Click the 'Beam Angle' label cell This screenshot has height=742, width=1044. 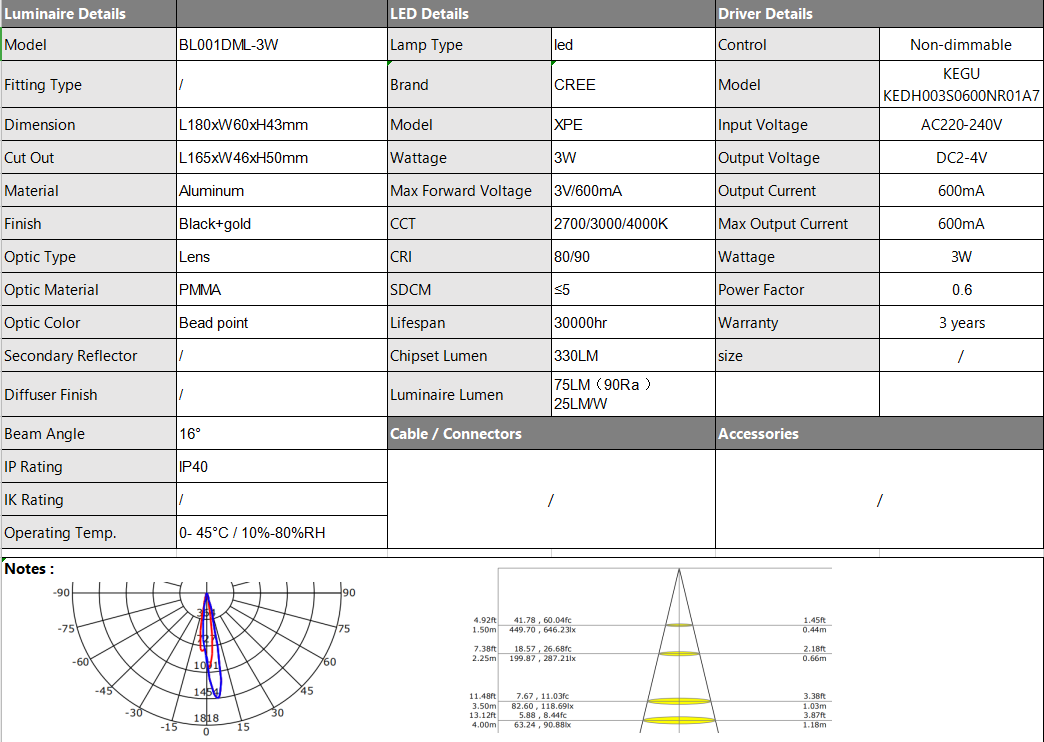point(89,434)
